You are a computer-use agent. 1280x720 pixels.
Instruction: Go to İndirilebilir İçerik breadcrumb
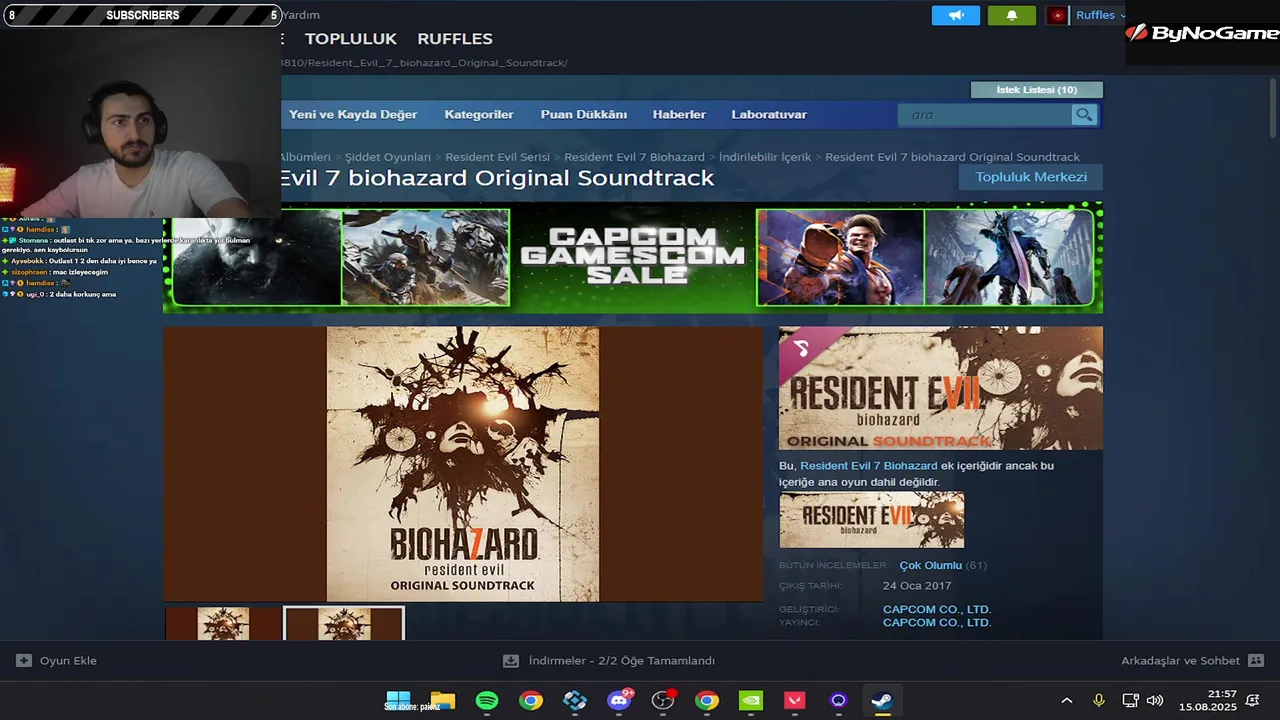tap(765, 157)
